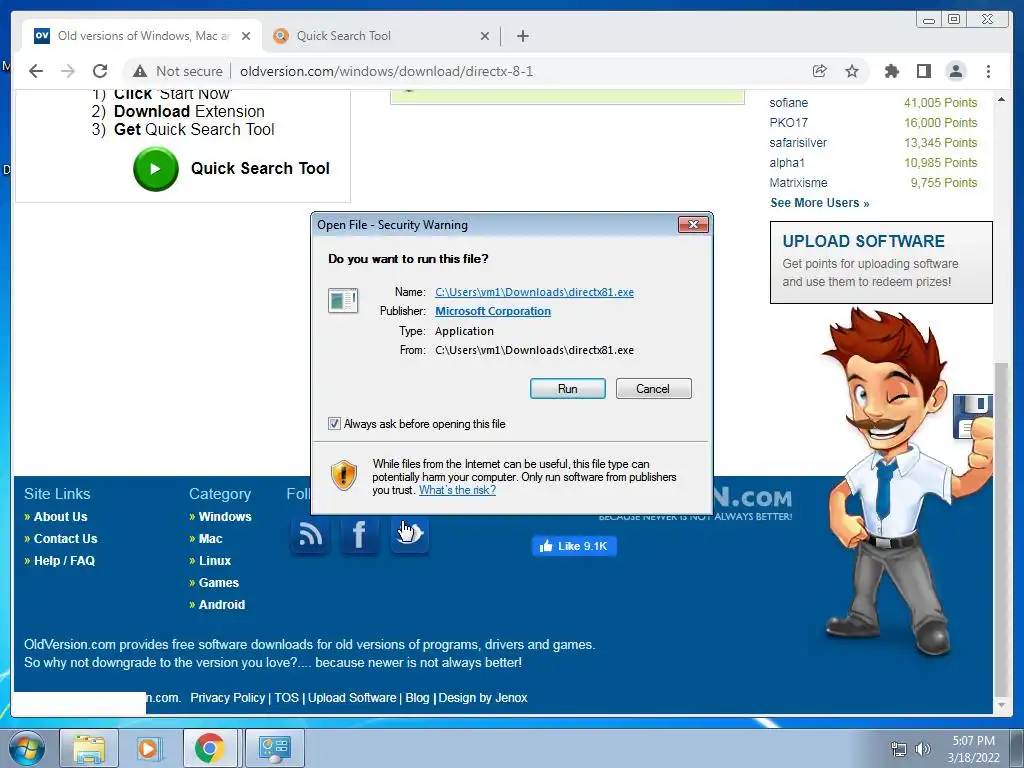Close the security warning dialog with the X

pos(693,225)
